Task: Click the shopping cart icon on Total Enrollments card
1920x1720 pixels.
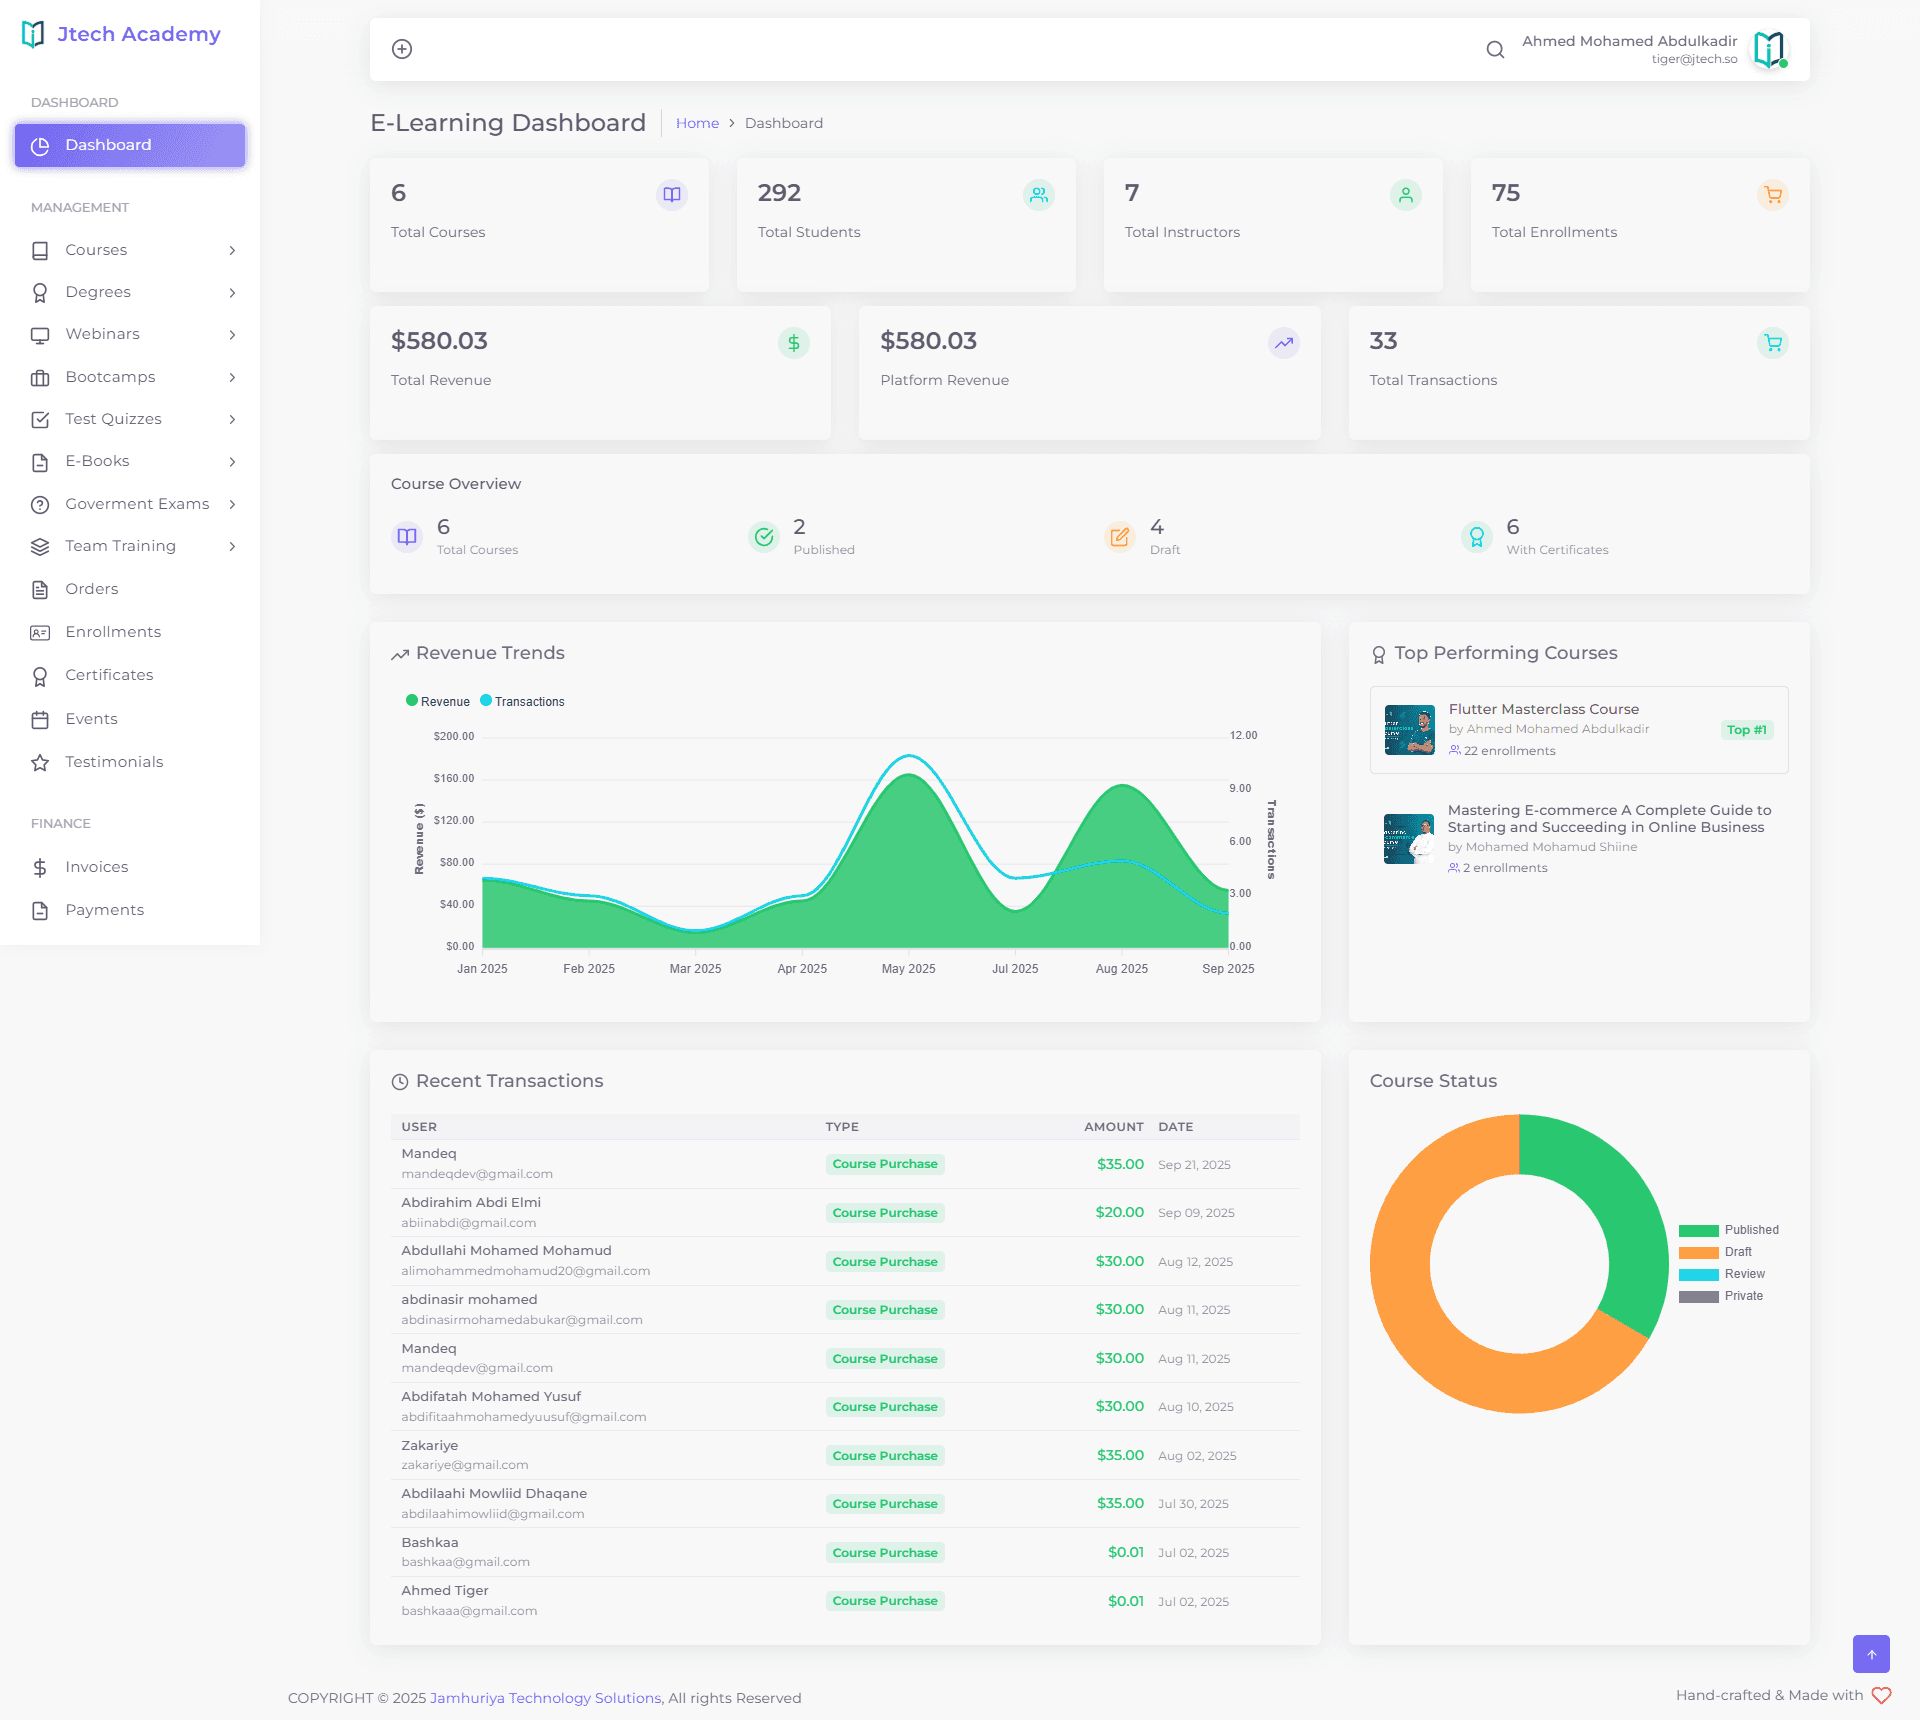Action: tap(1772, 196)
